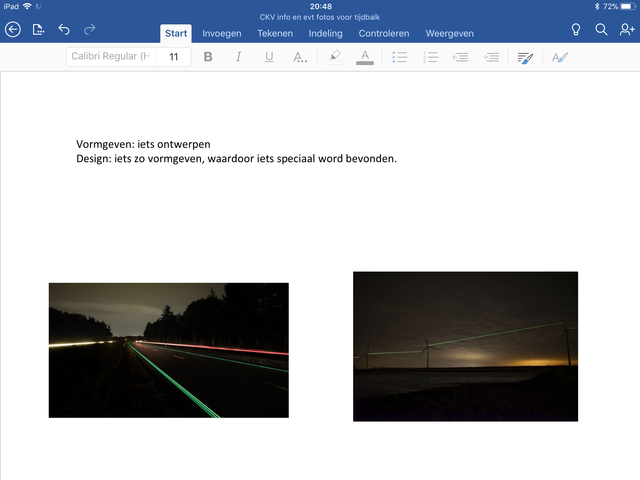This screenshot has width=640, height=480.
Task: Open the Calibri font name box
Action: point(111,56)
